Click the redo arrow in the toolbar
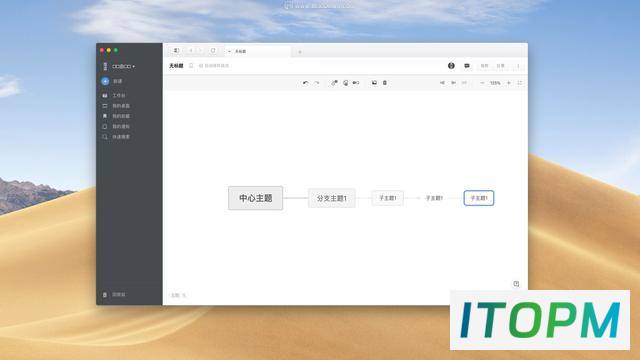Viewport: 640px width, 360px height. [316, 83]
